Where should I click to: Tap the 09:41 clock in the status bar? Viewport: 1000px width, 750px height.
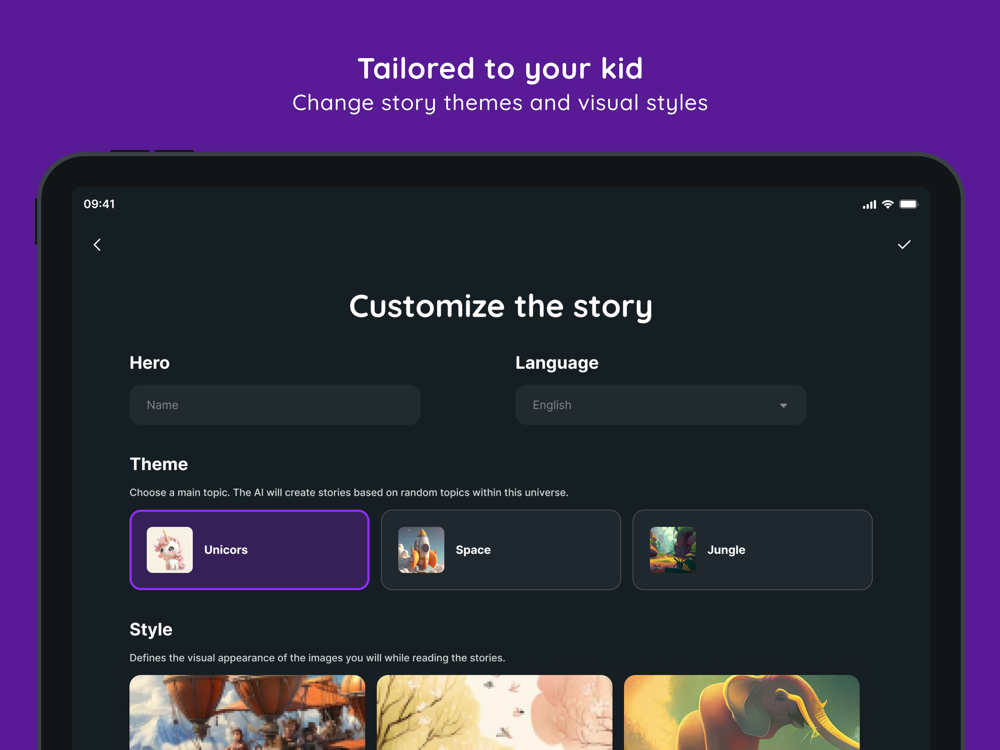pos(99,204)
